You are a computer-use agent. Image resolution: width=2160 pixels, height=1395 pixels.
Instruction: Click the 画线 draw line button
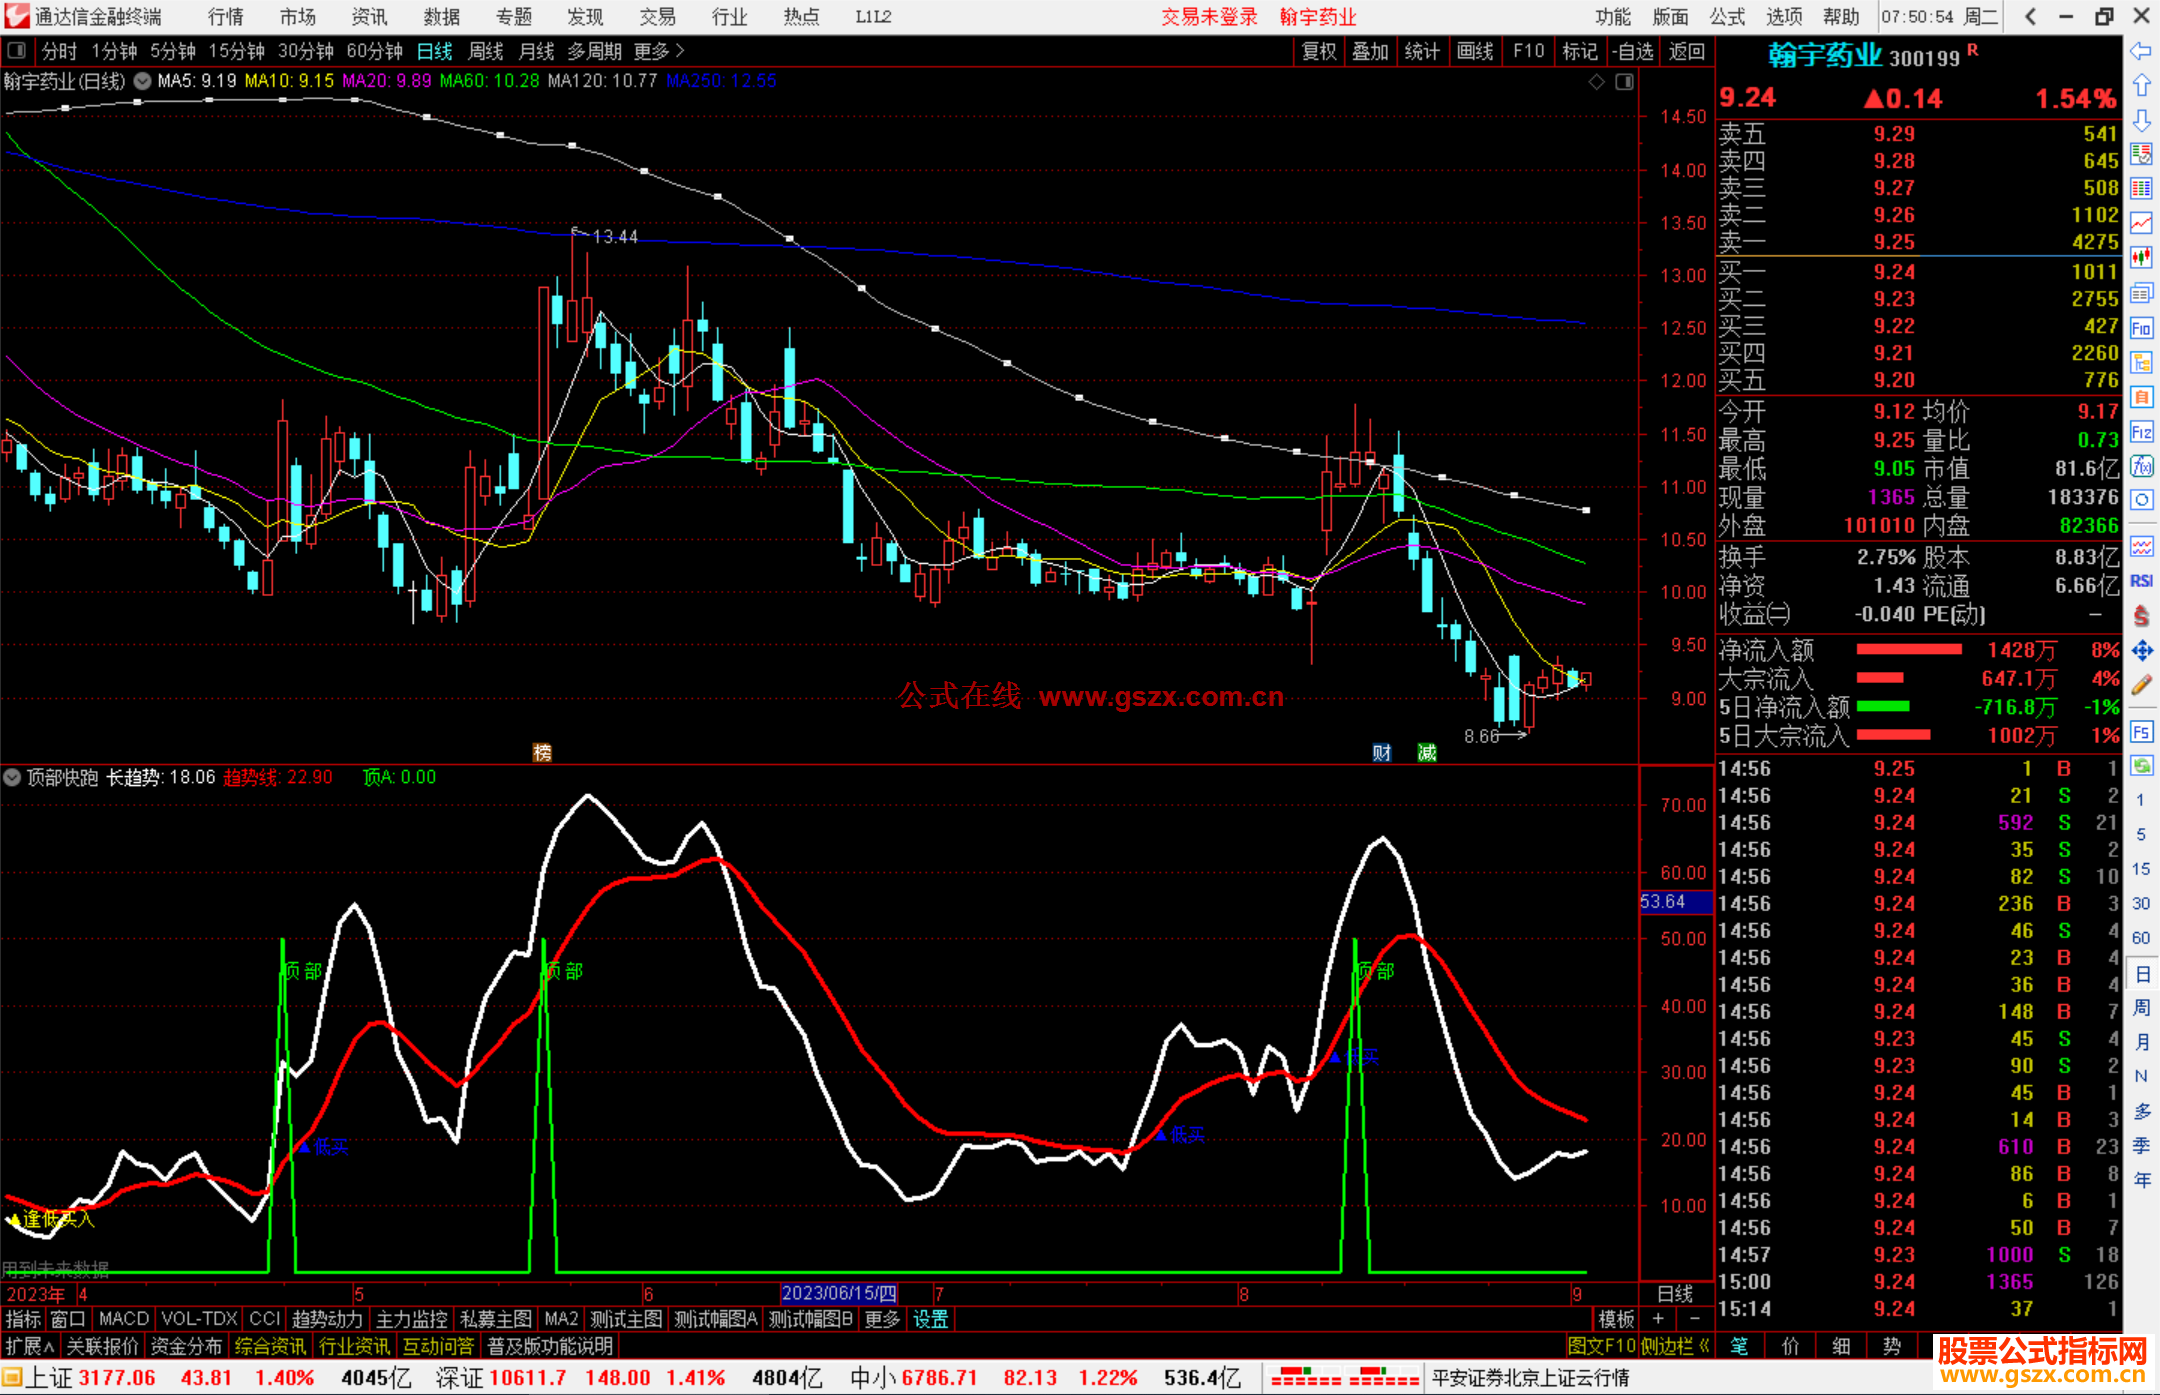[x=1475, y=51]
